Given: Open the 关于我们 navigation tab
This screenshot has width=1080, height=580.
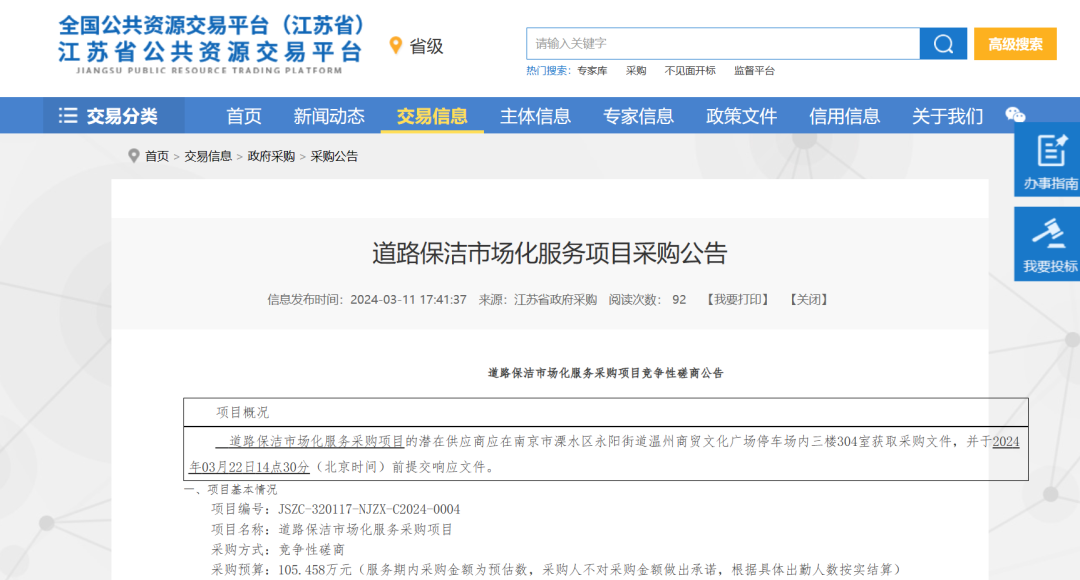Looking at the screenshot, I should (x=947, y=116).
